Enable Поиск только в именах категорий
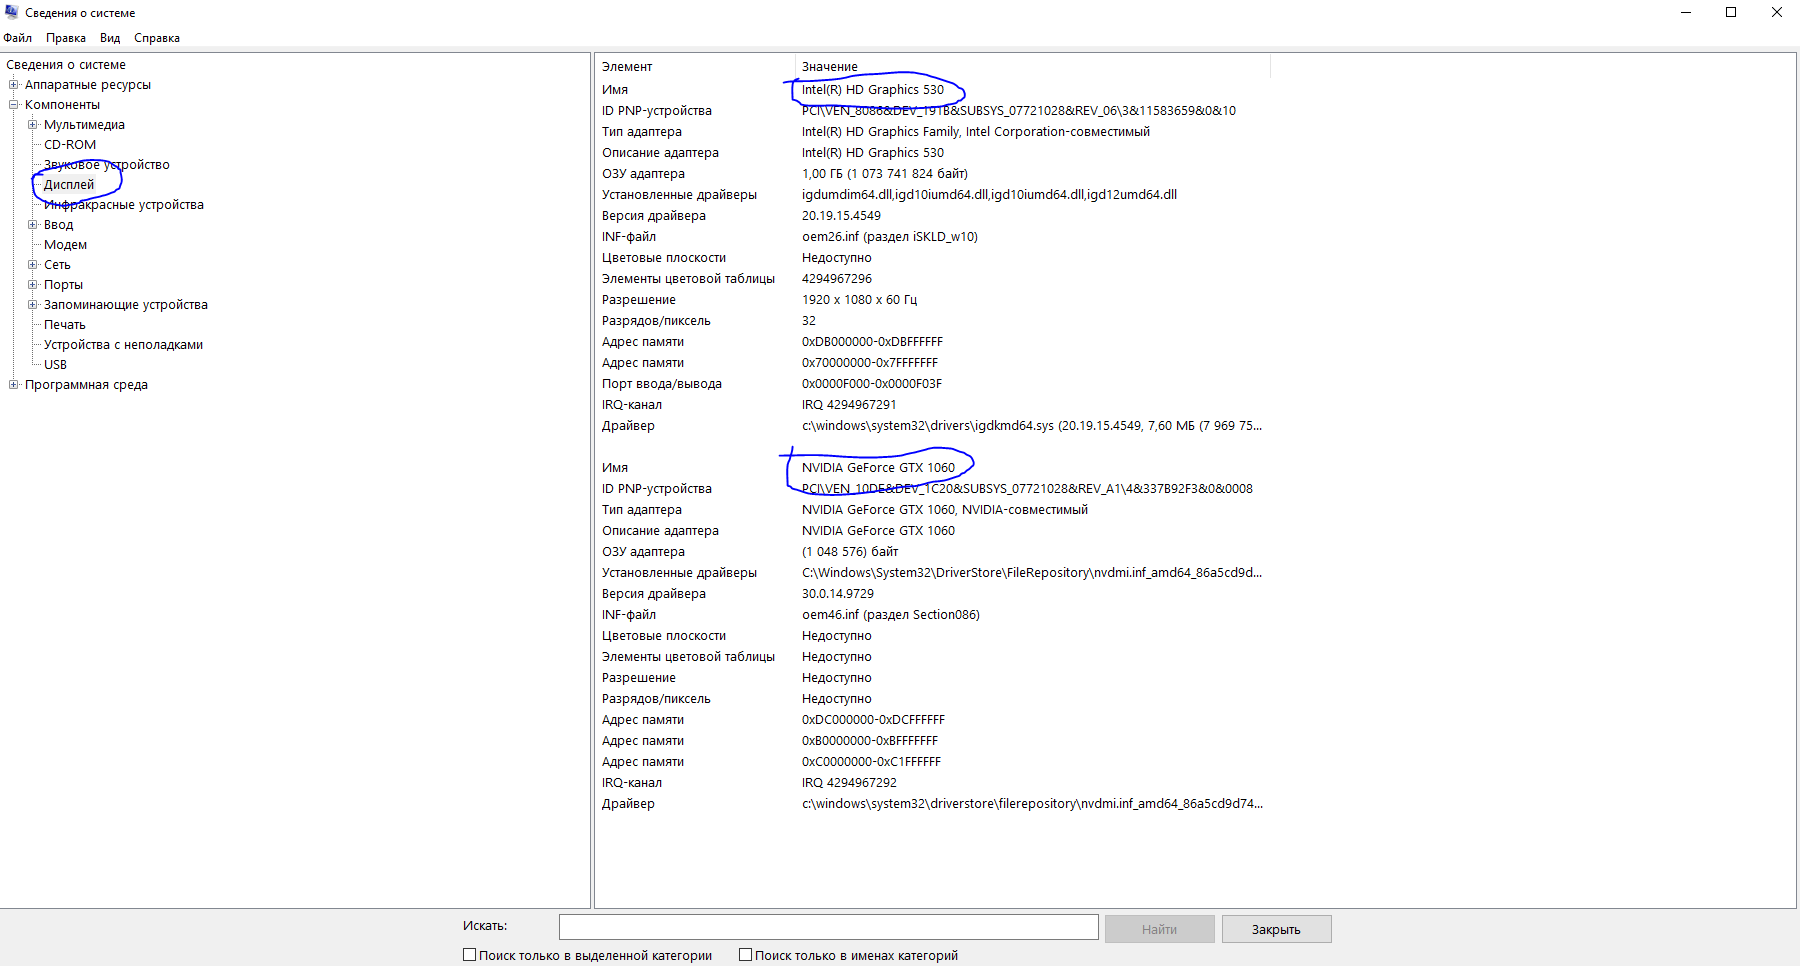 pos(745,955)
